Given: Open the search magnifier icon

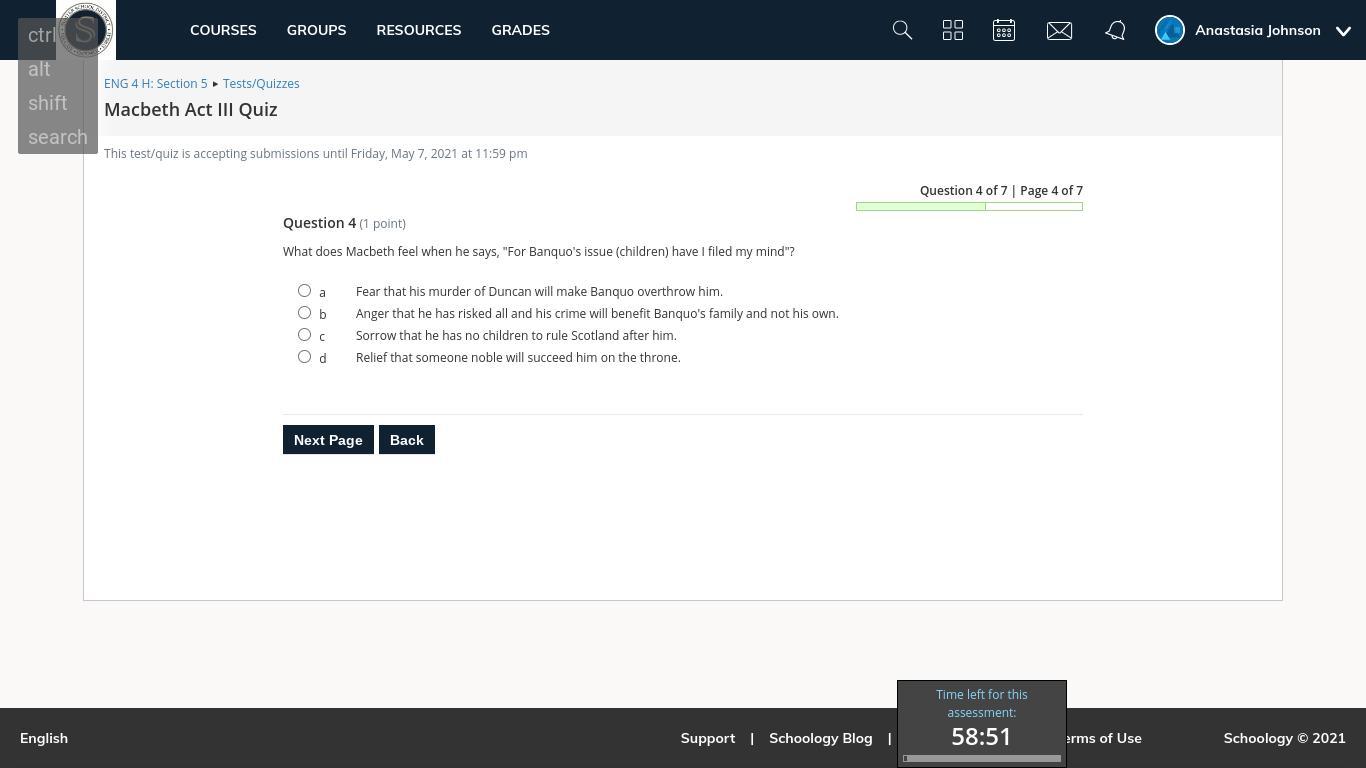Looking at the screenshot, I should point(902,30).
